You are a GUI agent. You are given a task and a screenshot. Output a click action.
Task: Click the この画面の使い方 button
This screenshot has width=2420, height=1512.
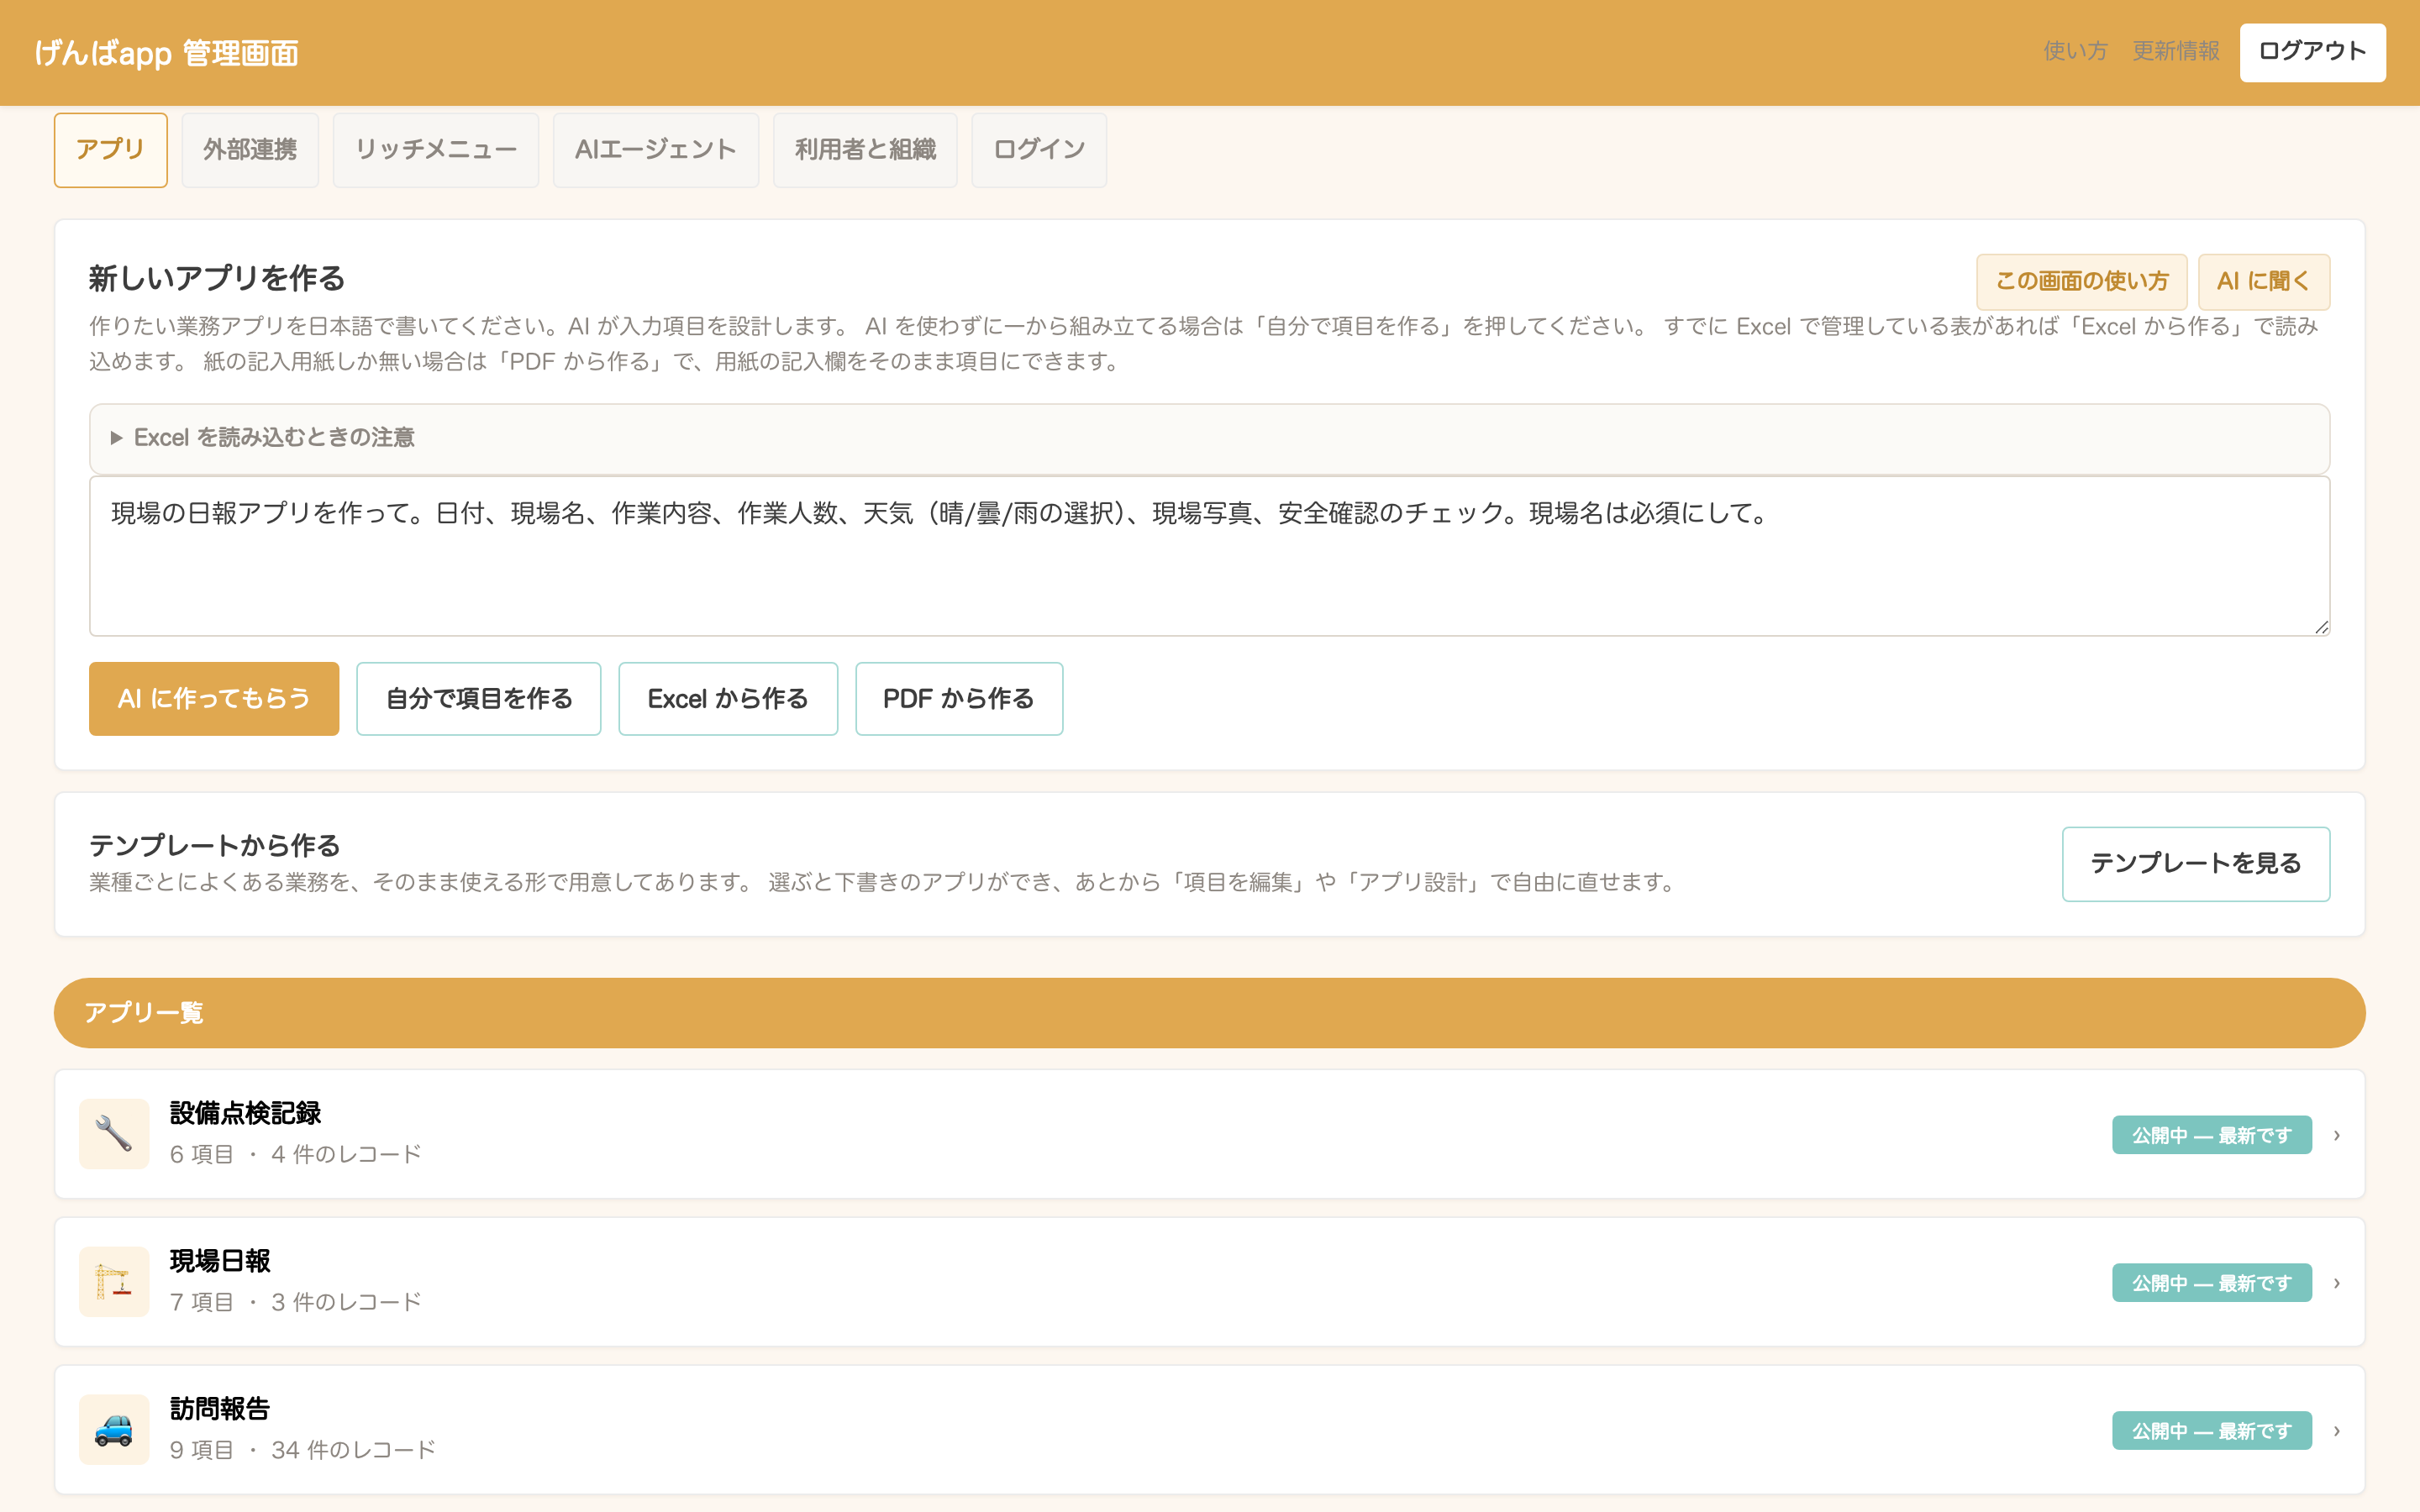pos(2082,281)
